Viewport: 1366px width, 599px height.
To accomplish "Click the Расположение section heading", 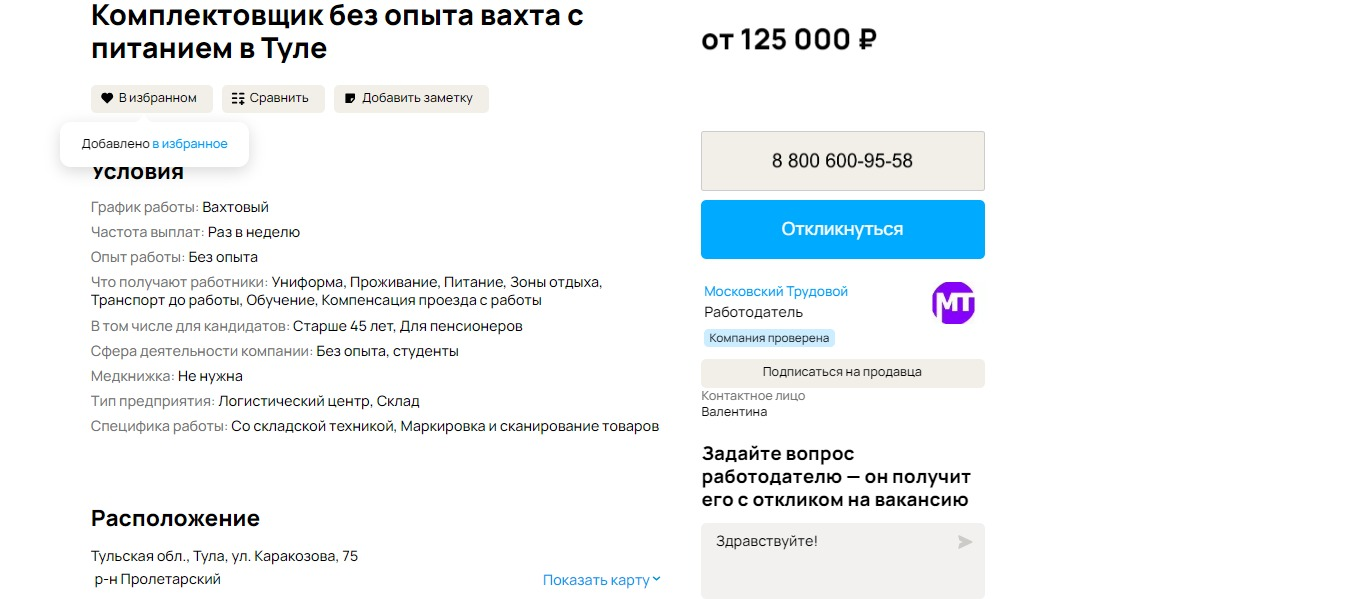I will [175, 518].
